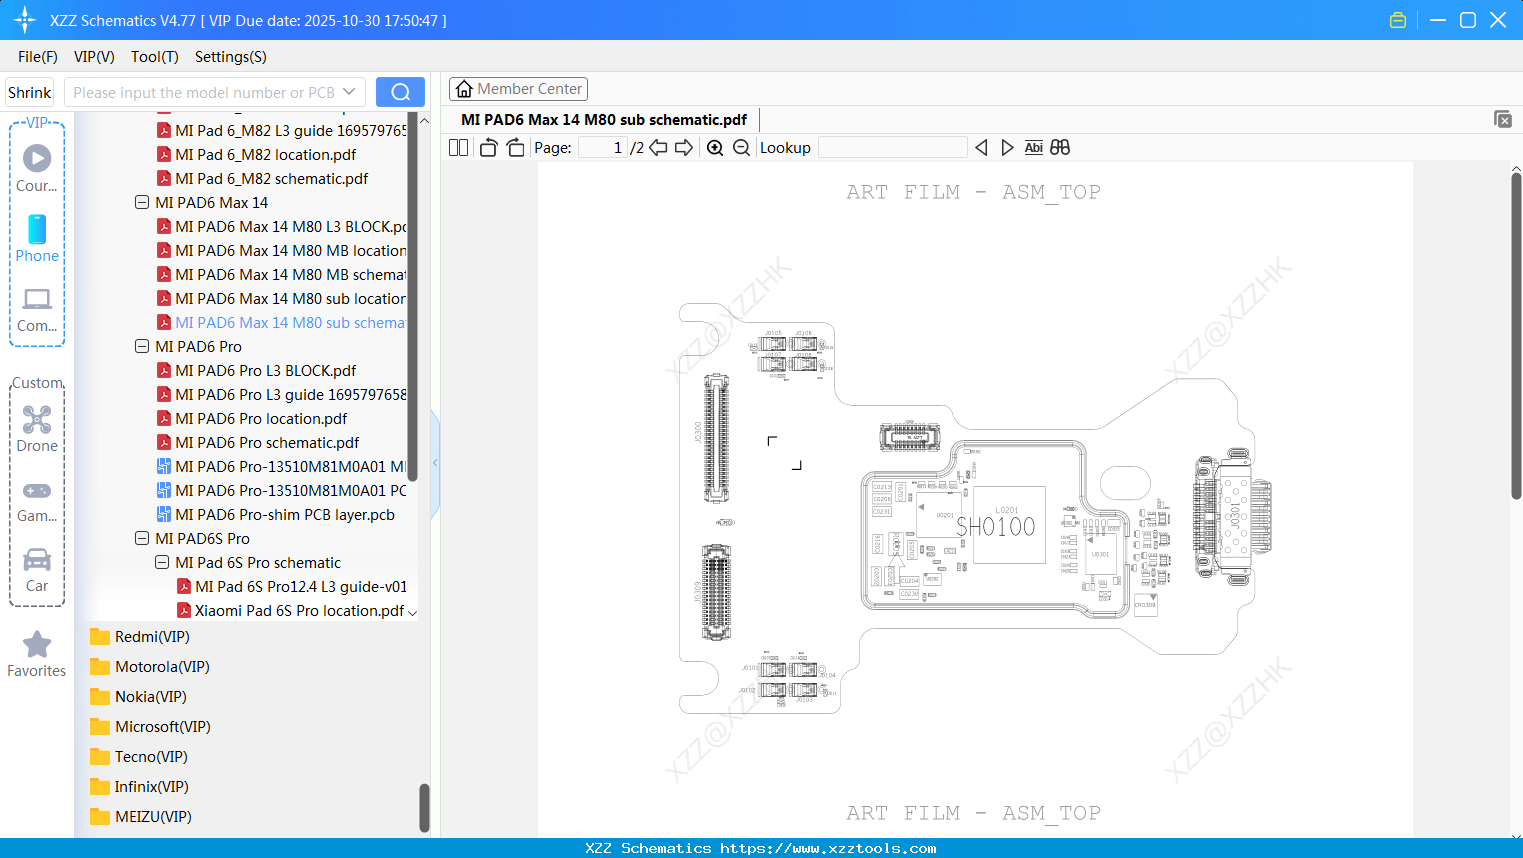Enable whole-word Abi search toggle
The image size is (1523, 858).
[1033, 147]
